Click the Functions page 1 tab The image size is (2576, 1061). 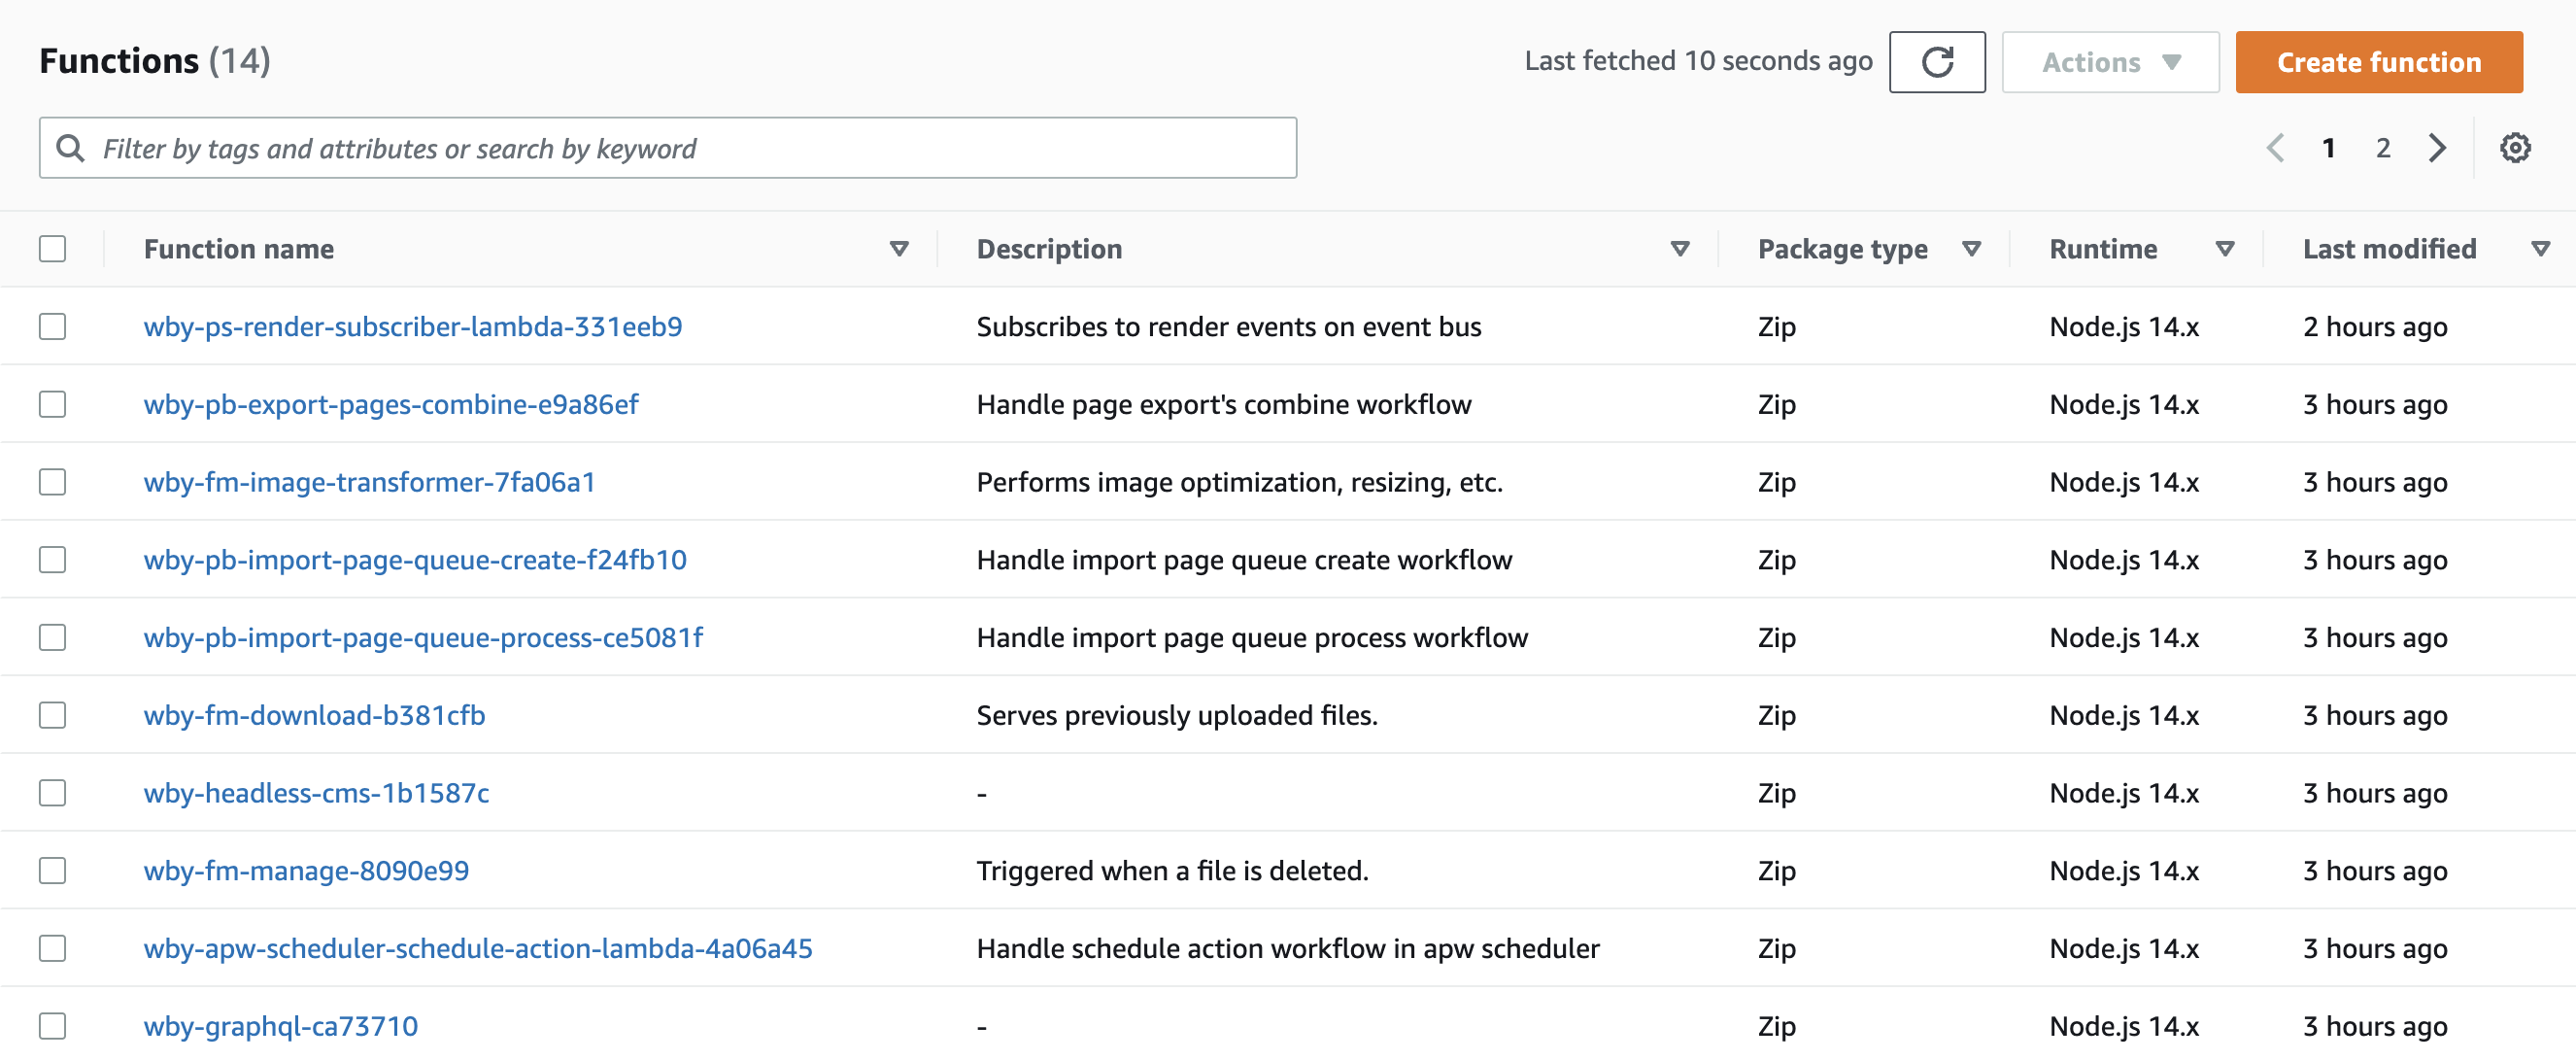[2331, 148]
